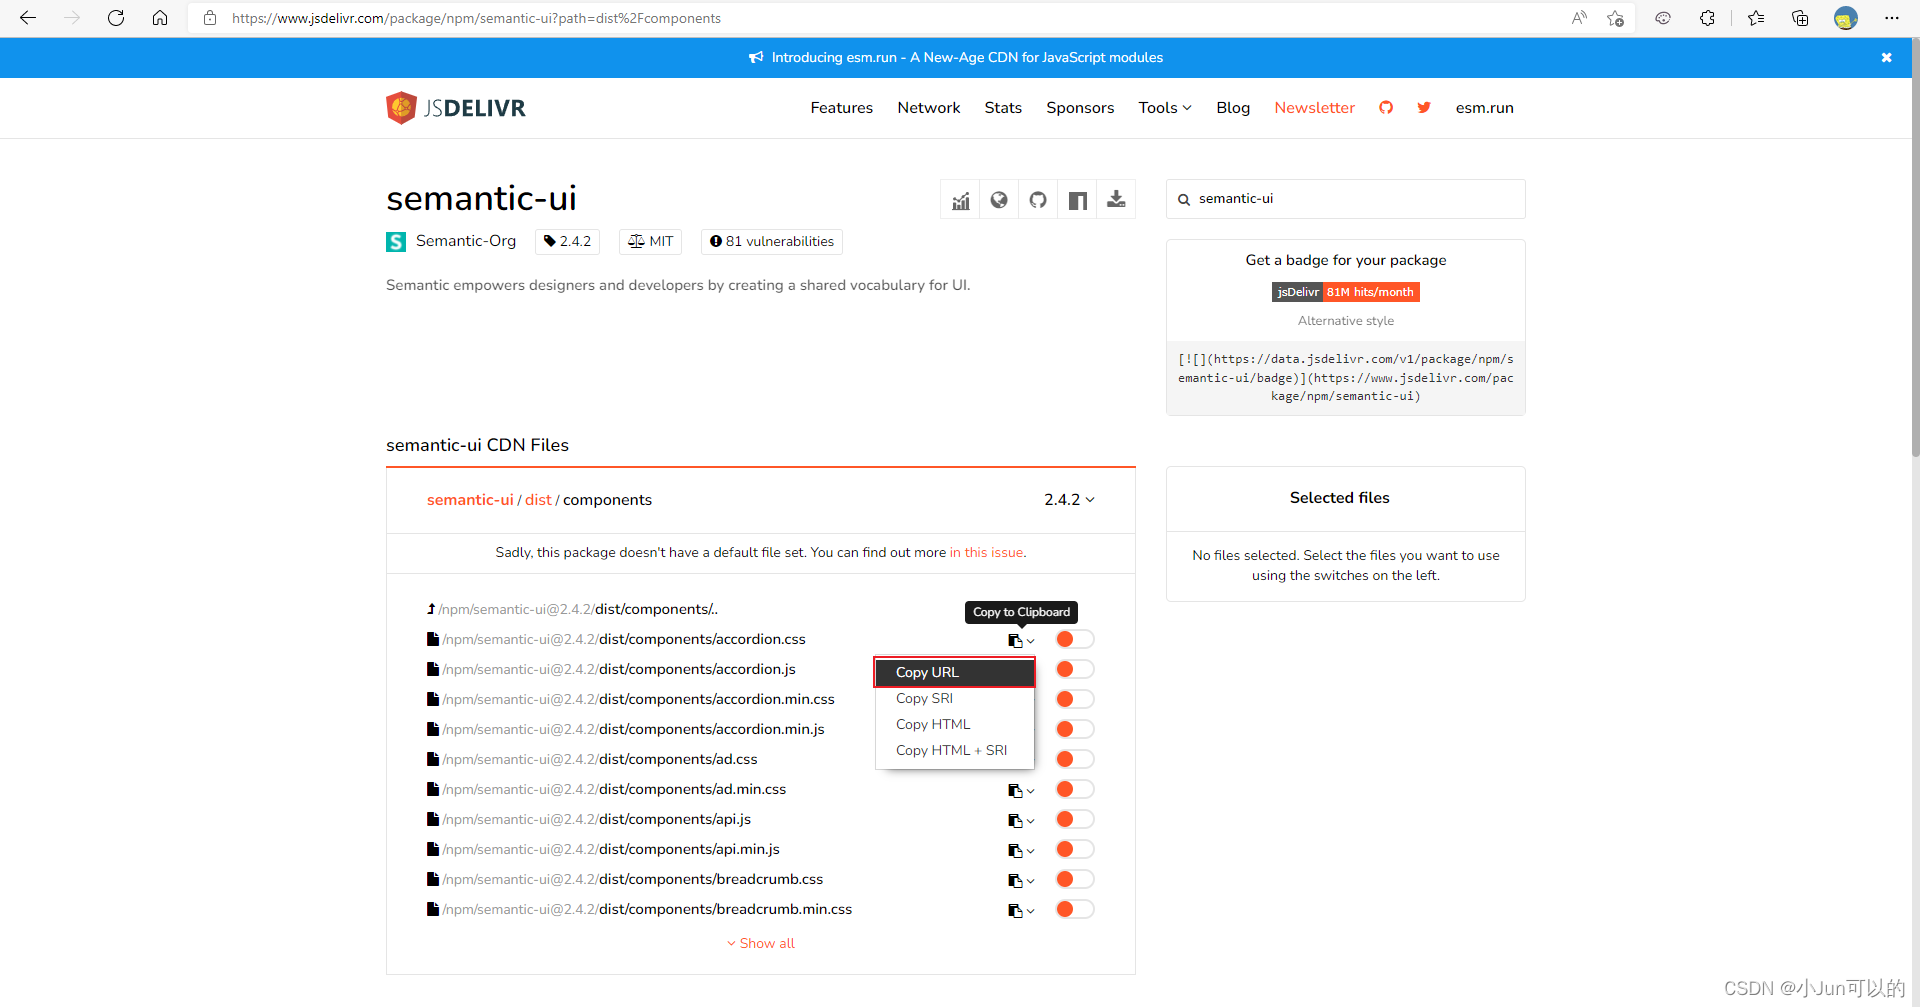This screenshot has height=1007, width=1920.
Task: Open the Blog link
Action: [x=1233, y=108]
